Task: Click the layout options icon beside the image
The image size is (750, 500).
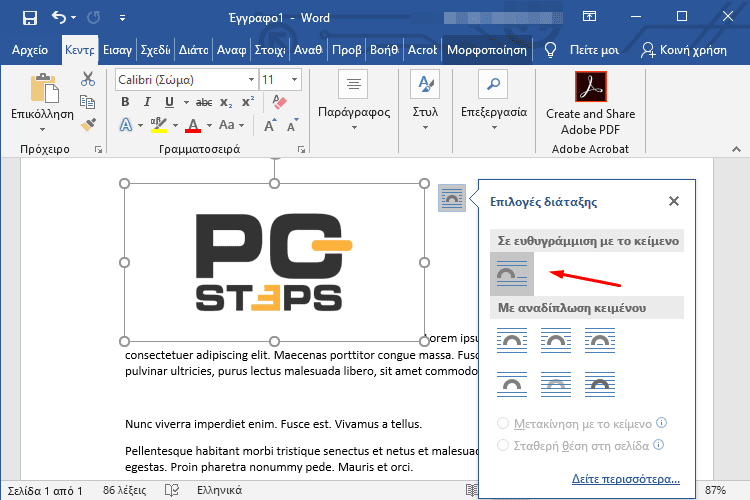Action: click(452, 198)
